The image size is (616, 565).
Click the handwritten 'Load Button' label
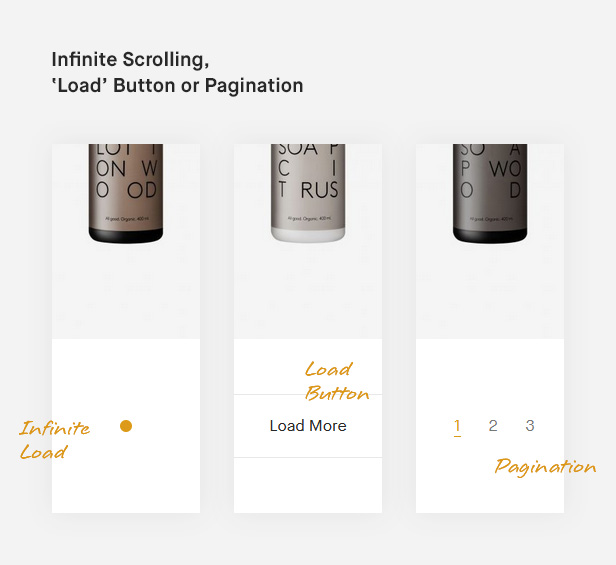pos(336,381)
